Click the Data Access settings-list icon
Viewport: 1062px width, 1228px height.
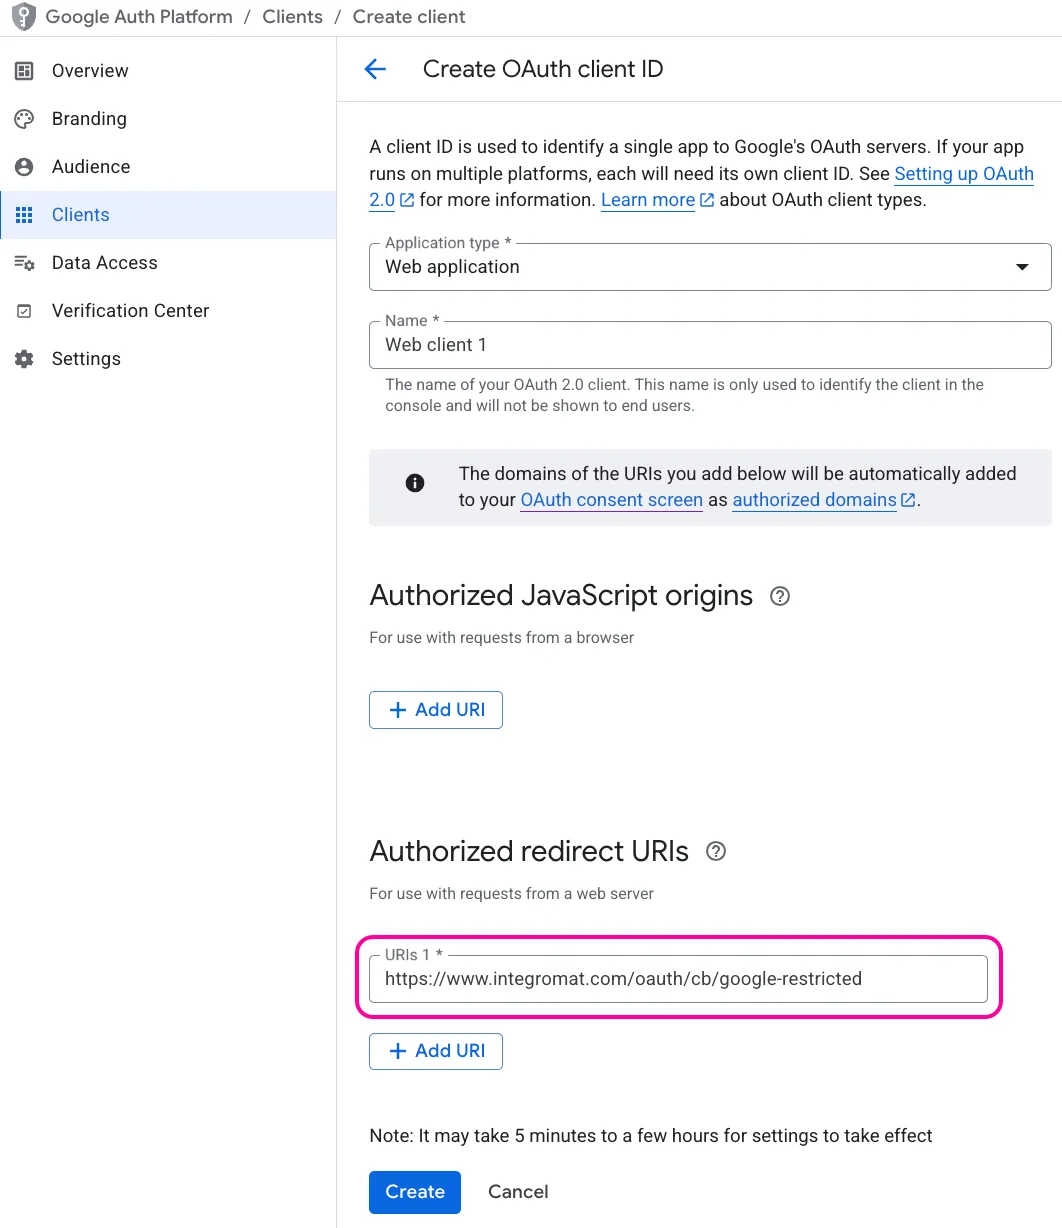click(x=24, y=263)
